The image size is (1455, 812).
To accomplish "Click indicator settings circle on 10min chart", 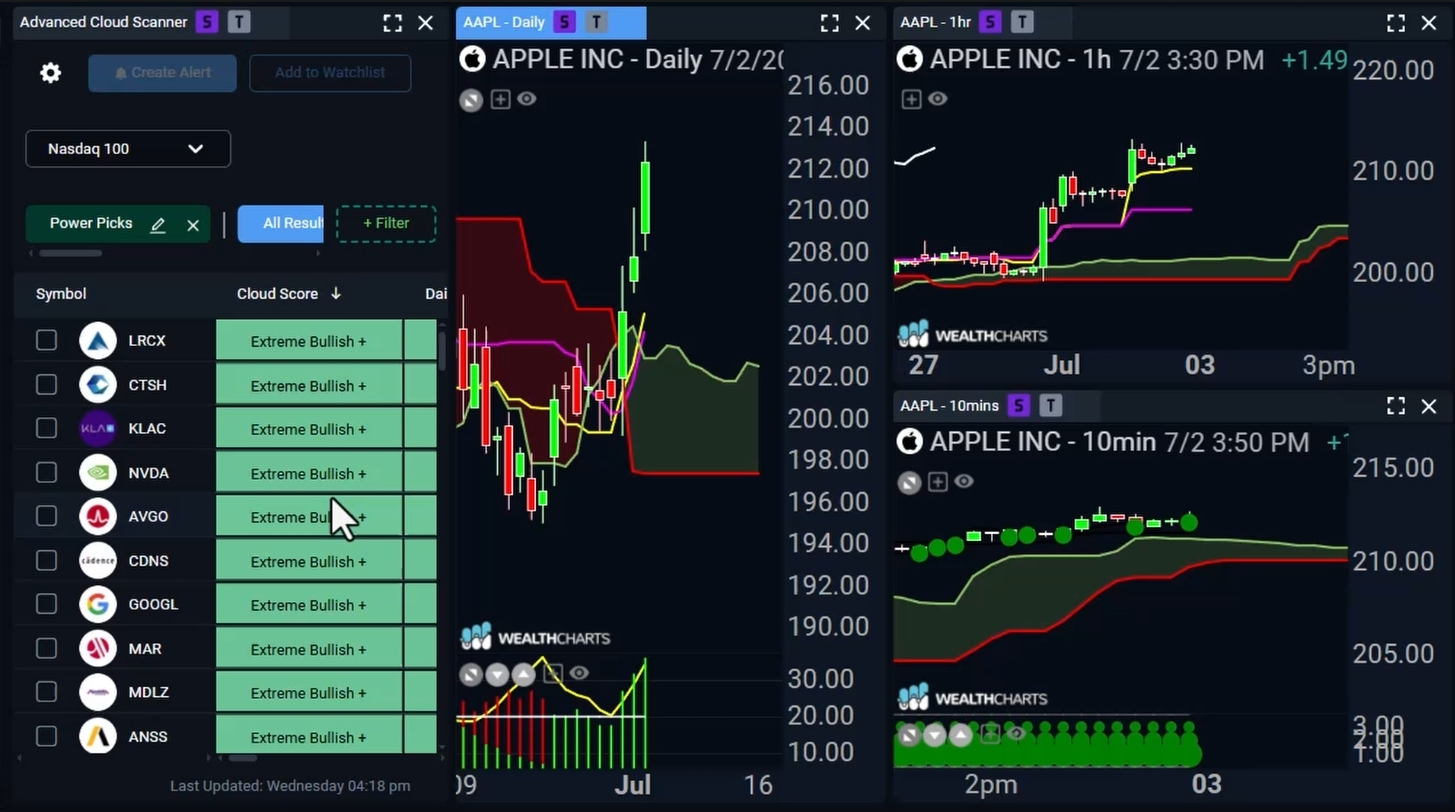I will [x=909, y=483].
